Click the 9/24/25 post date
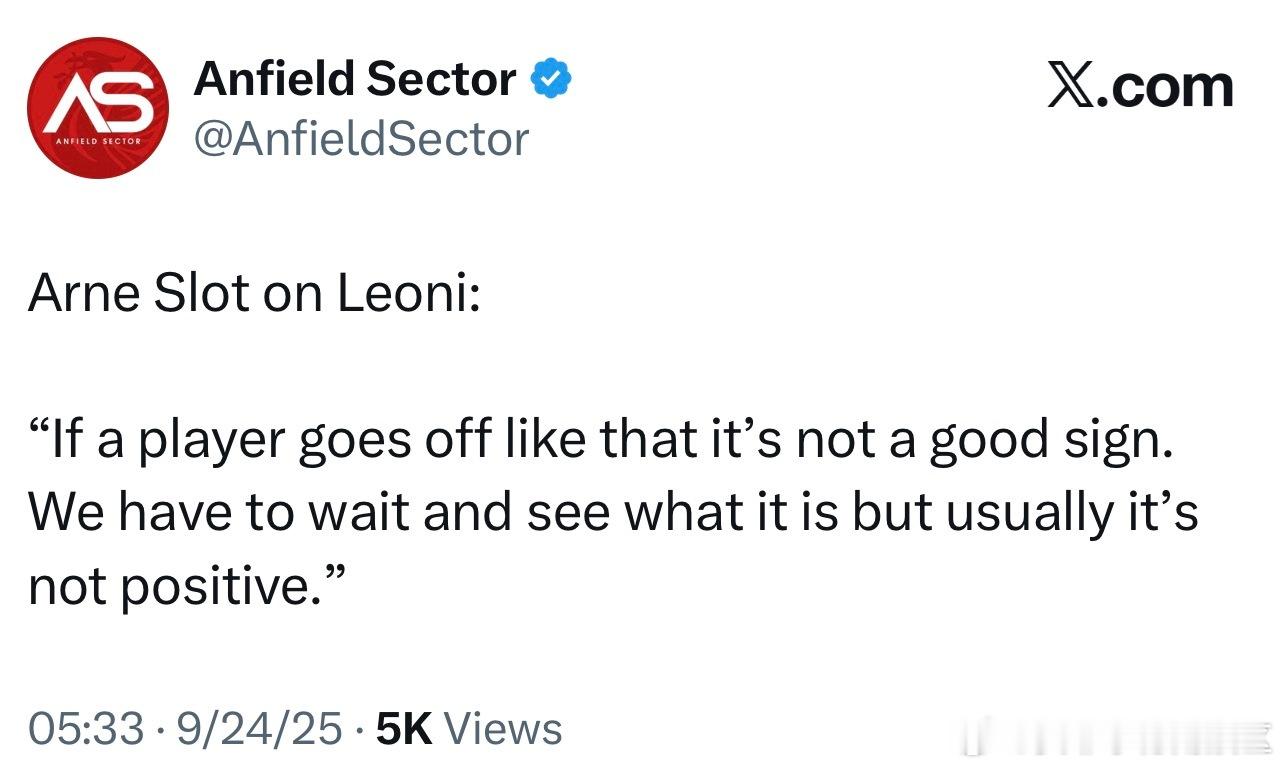This screenshot has height=769, width=1284. coord(260,729)
